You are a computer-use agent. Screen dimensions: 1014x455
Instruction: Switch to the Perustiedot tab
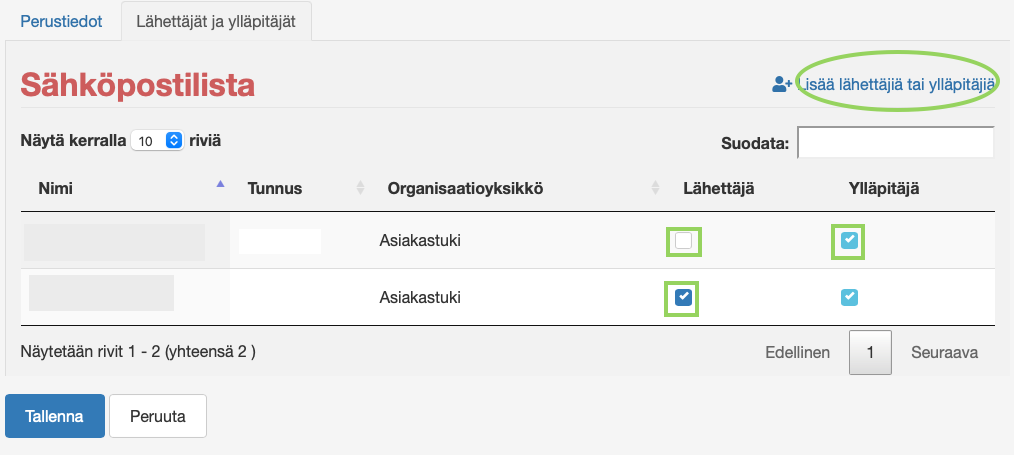[61, 20]
